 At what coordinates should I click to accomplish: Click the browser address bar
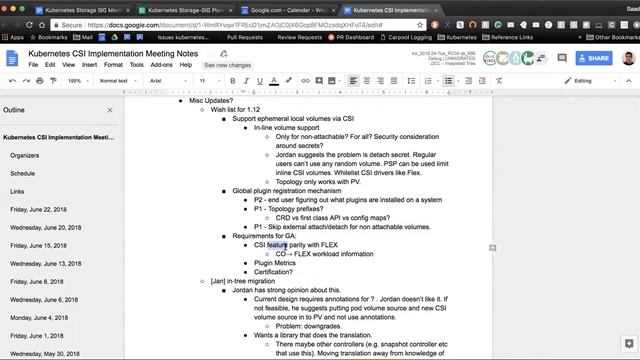tap(237, 25)
